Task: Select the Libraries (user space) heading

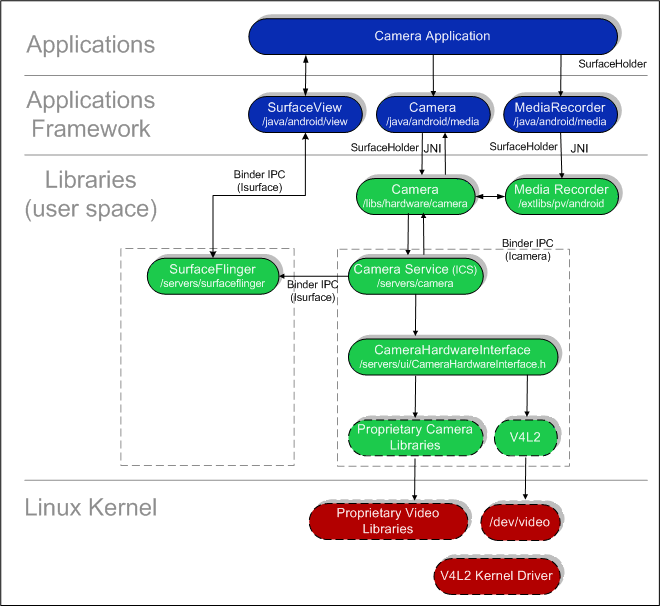Action: click(x=91, y=194)
